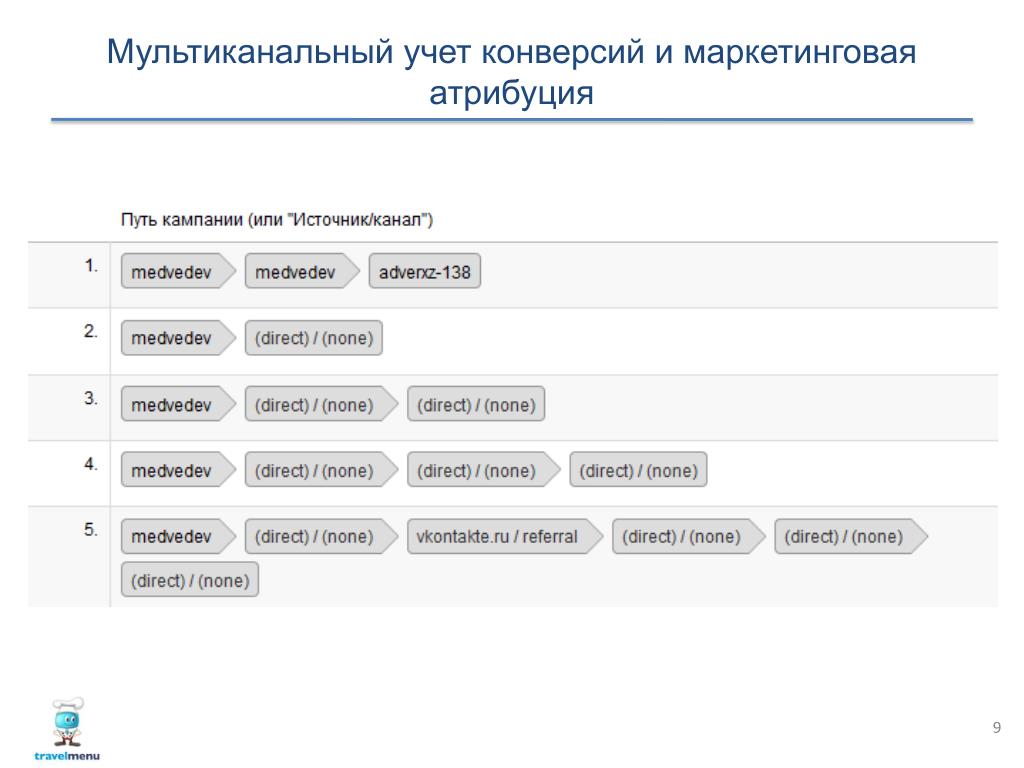Select medvedev chip in row 5
This screenshot has height=768, width=1024.
click(178, 537)
